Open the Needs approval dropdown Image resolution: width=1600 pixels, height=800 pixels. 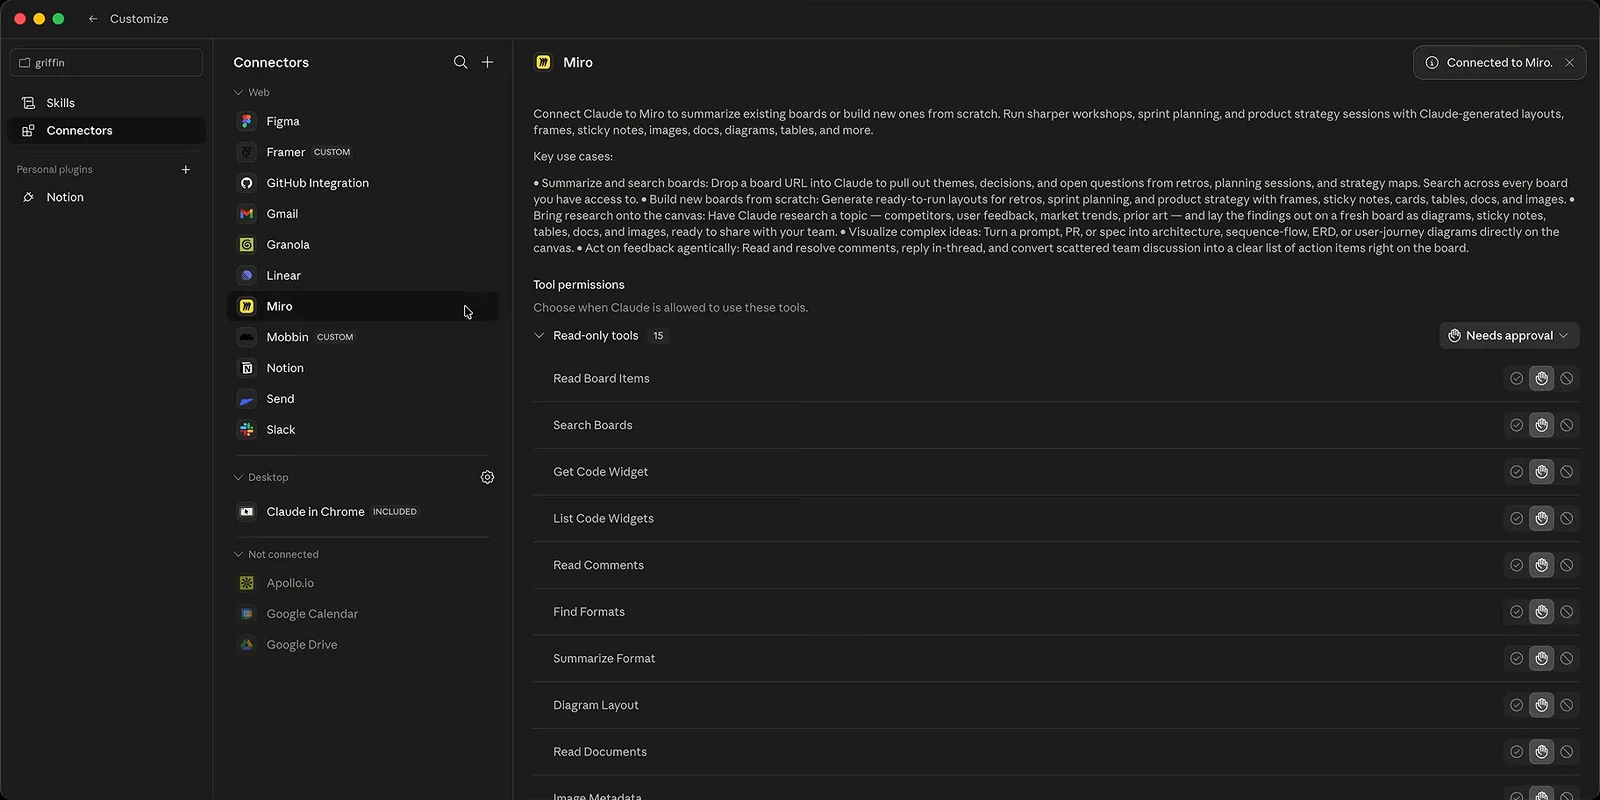click(x=1509, y=336)
